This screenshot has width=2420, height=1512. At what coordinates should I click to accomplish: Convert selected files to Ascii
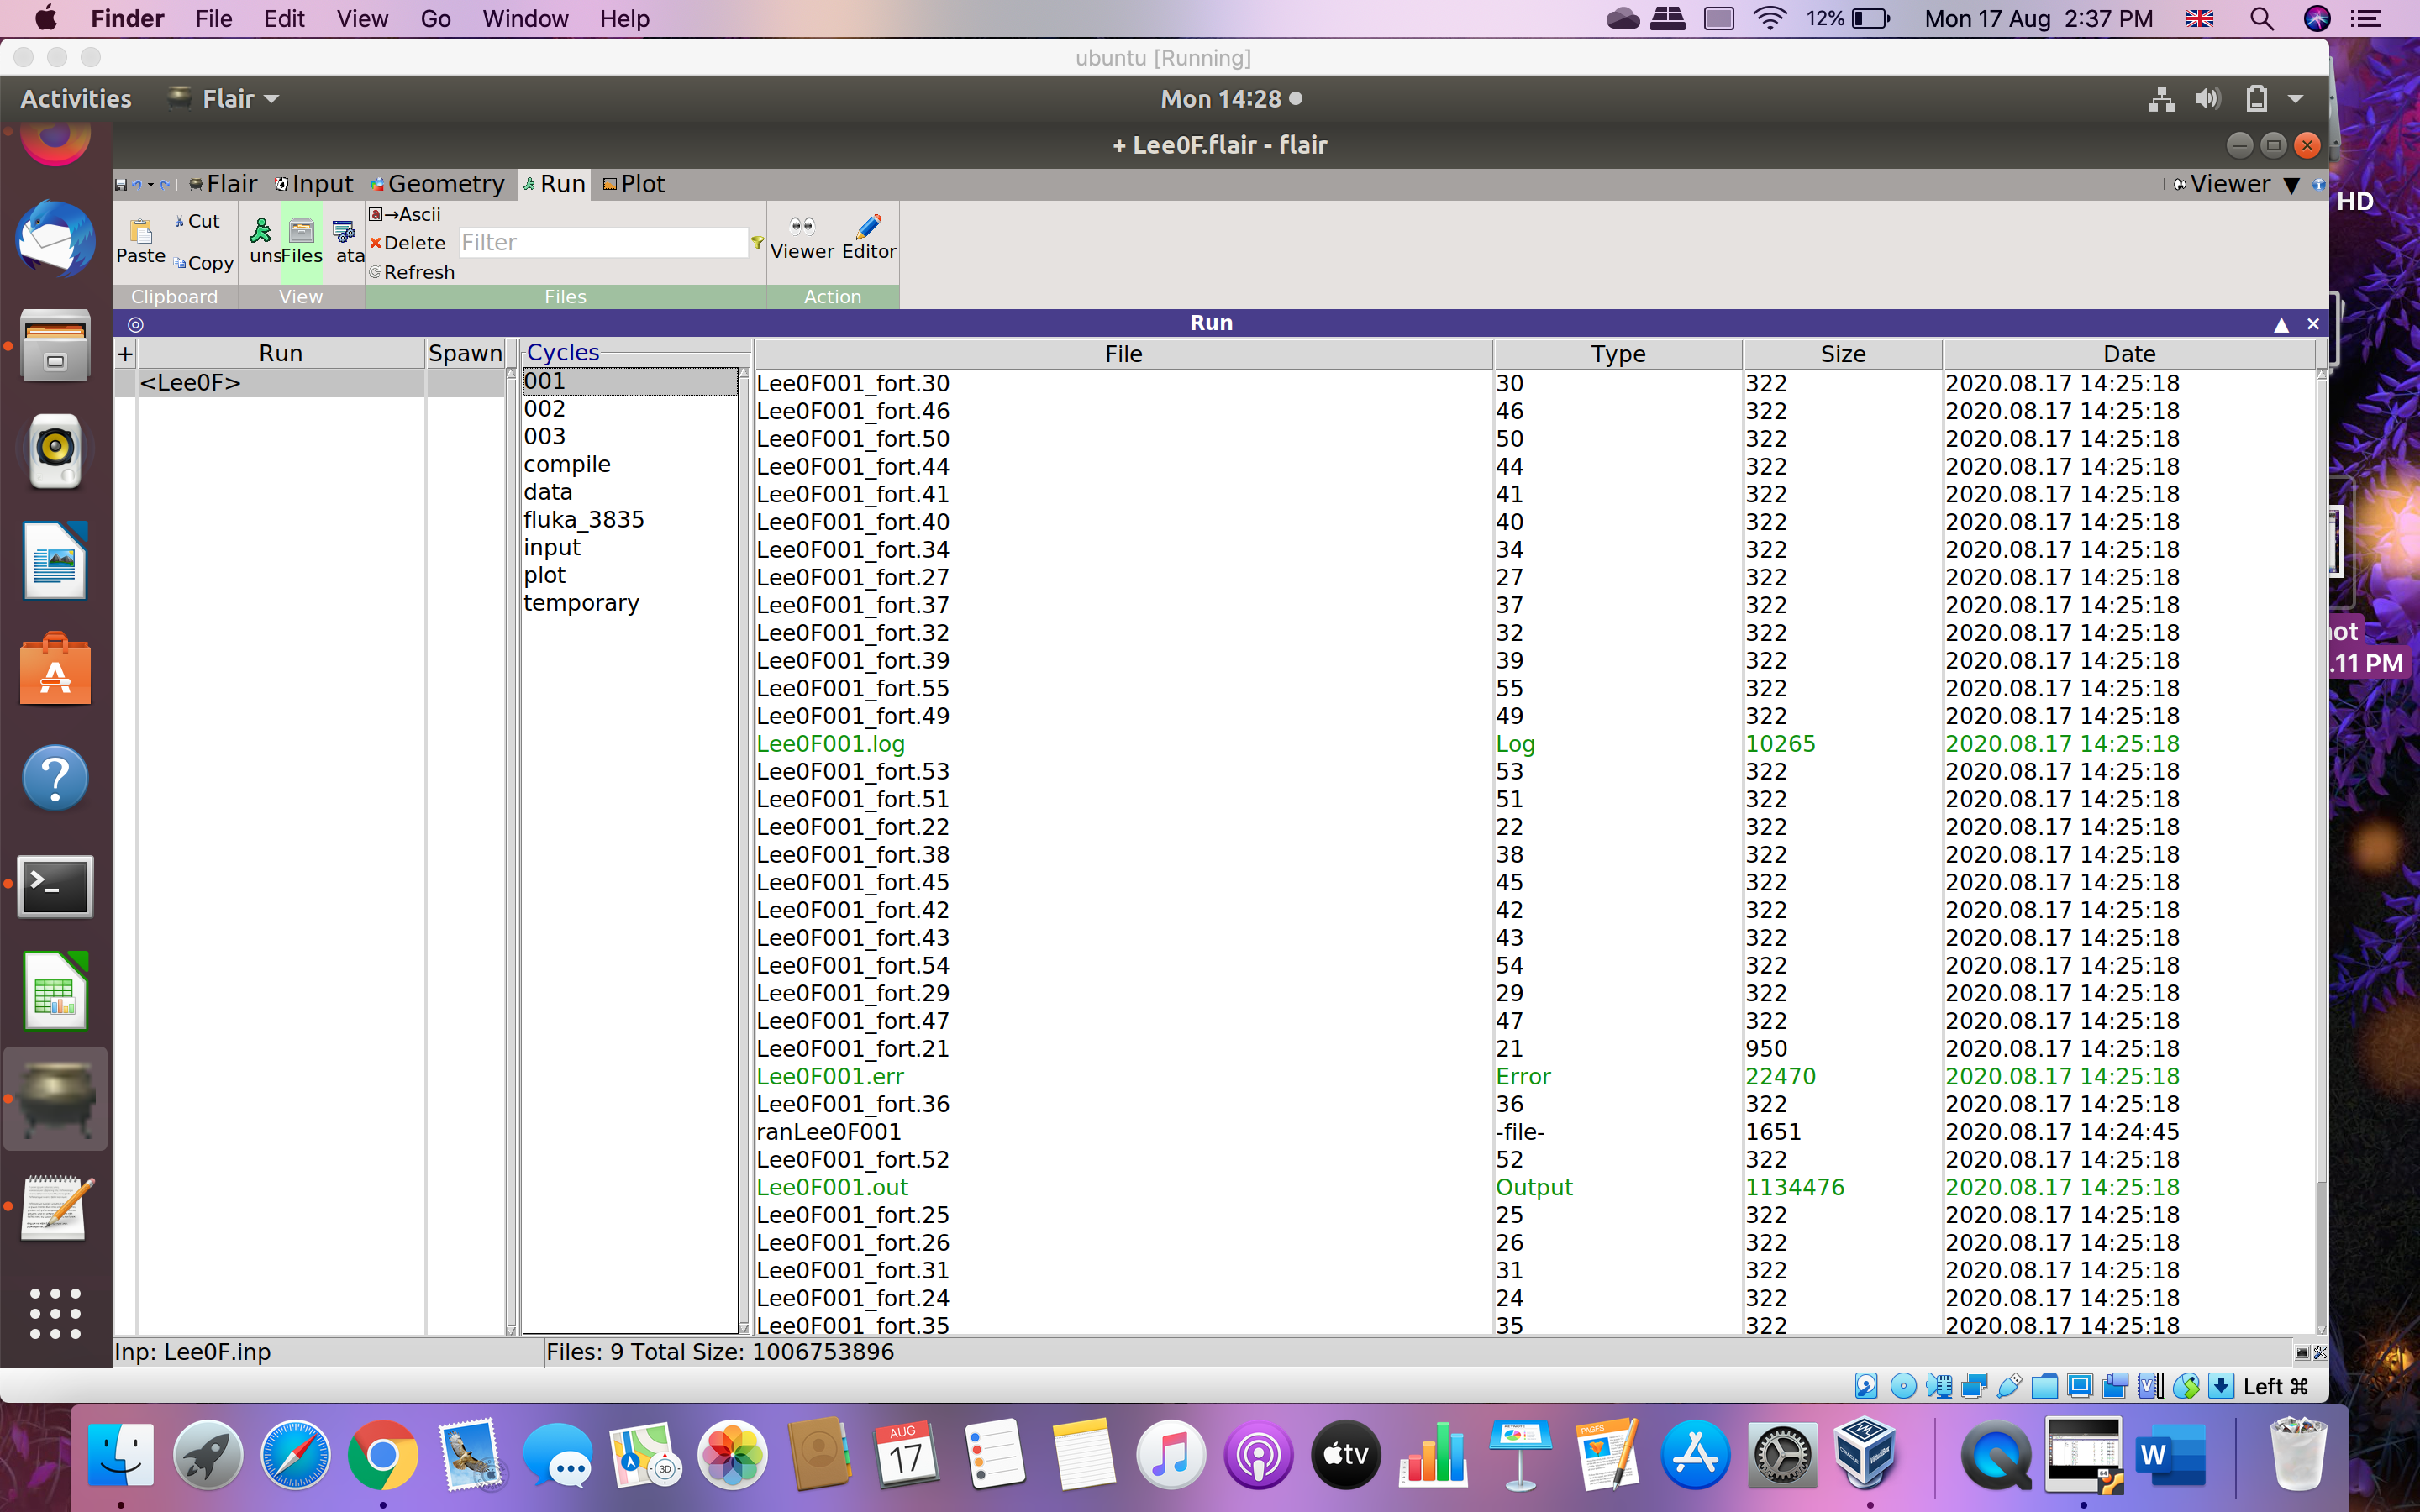point(405,214)
